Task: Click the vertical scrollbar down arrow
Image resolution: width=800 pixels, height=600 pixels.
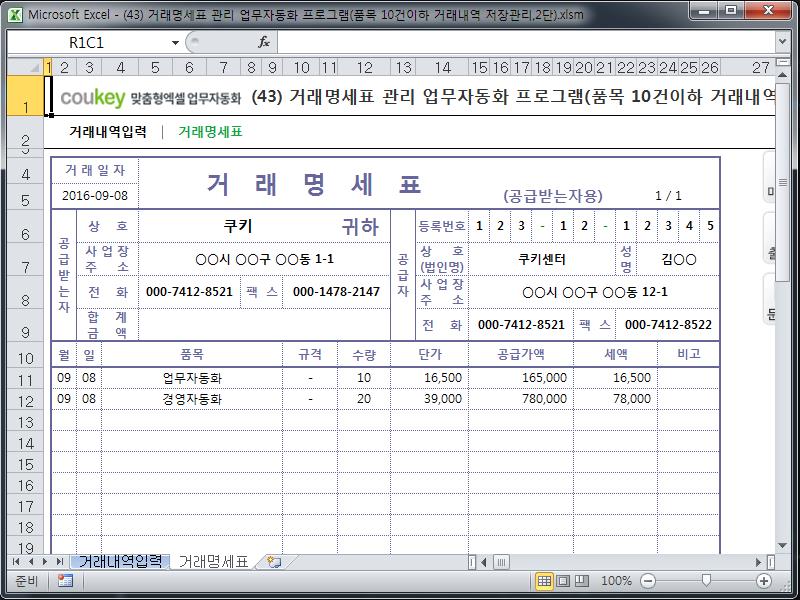Action: coord(782,546)
